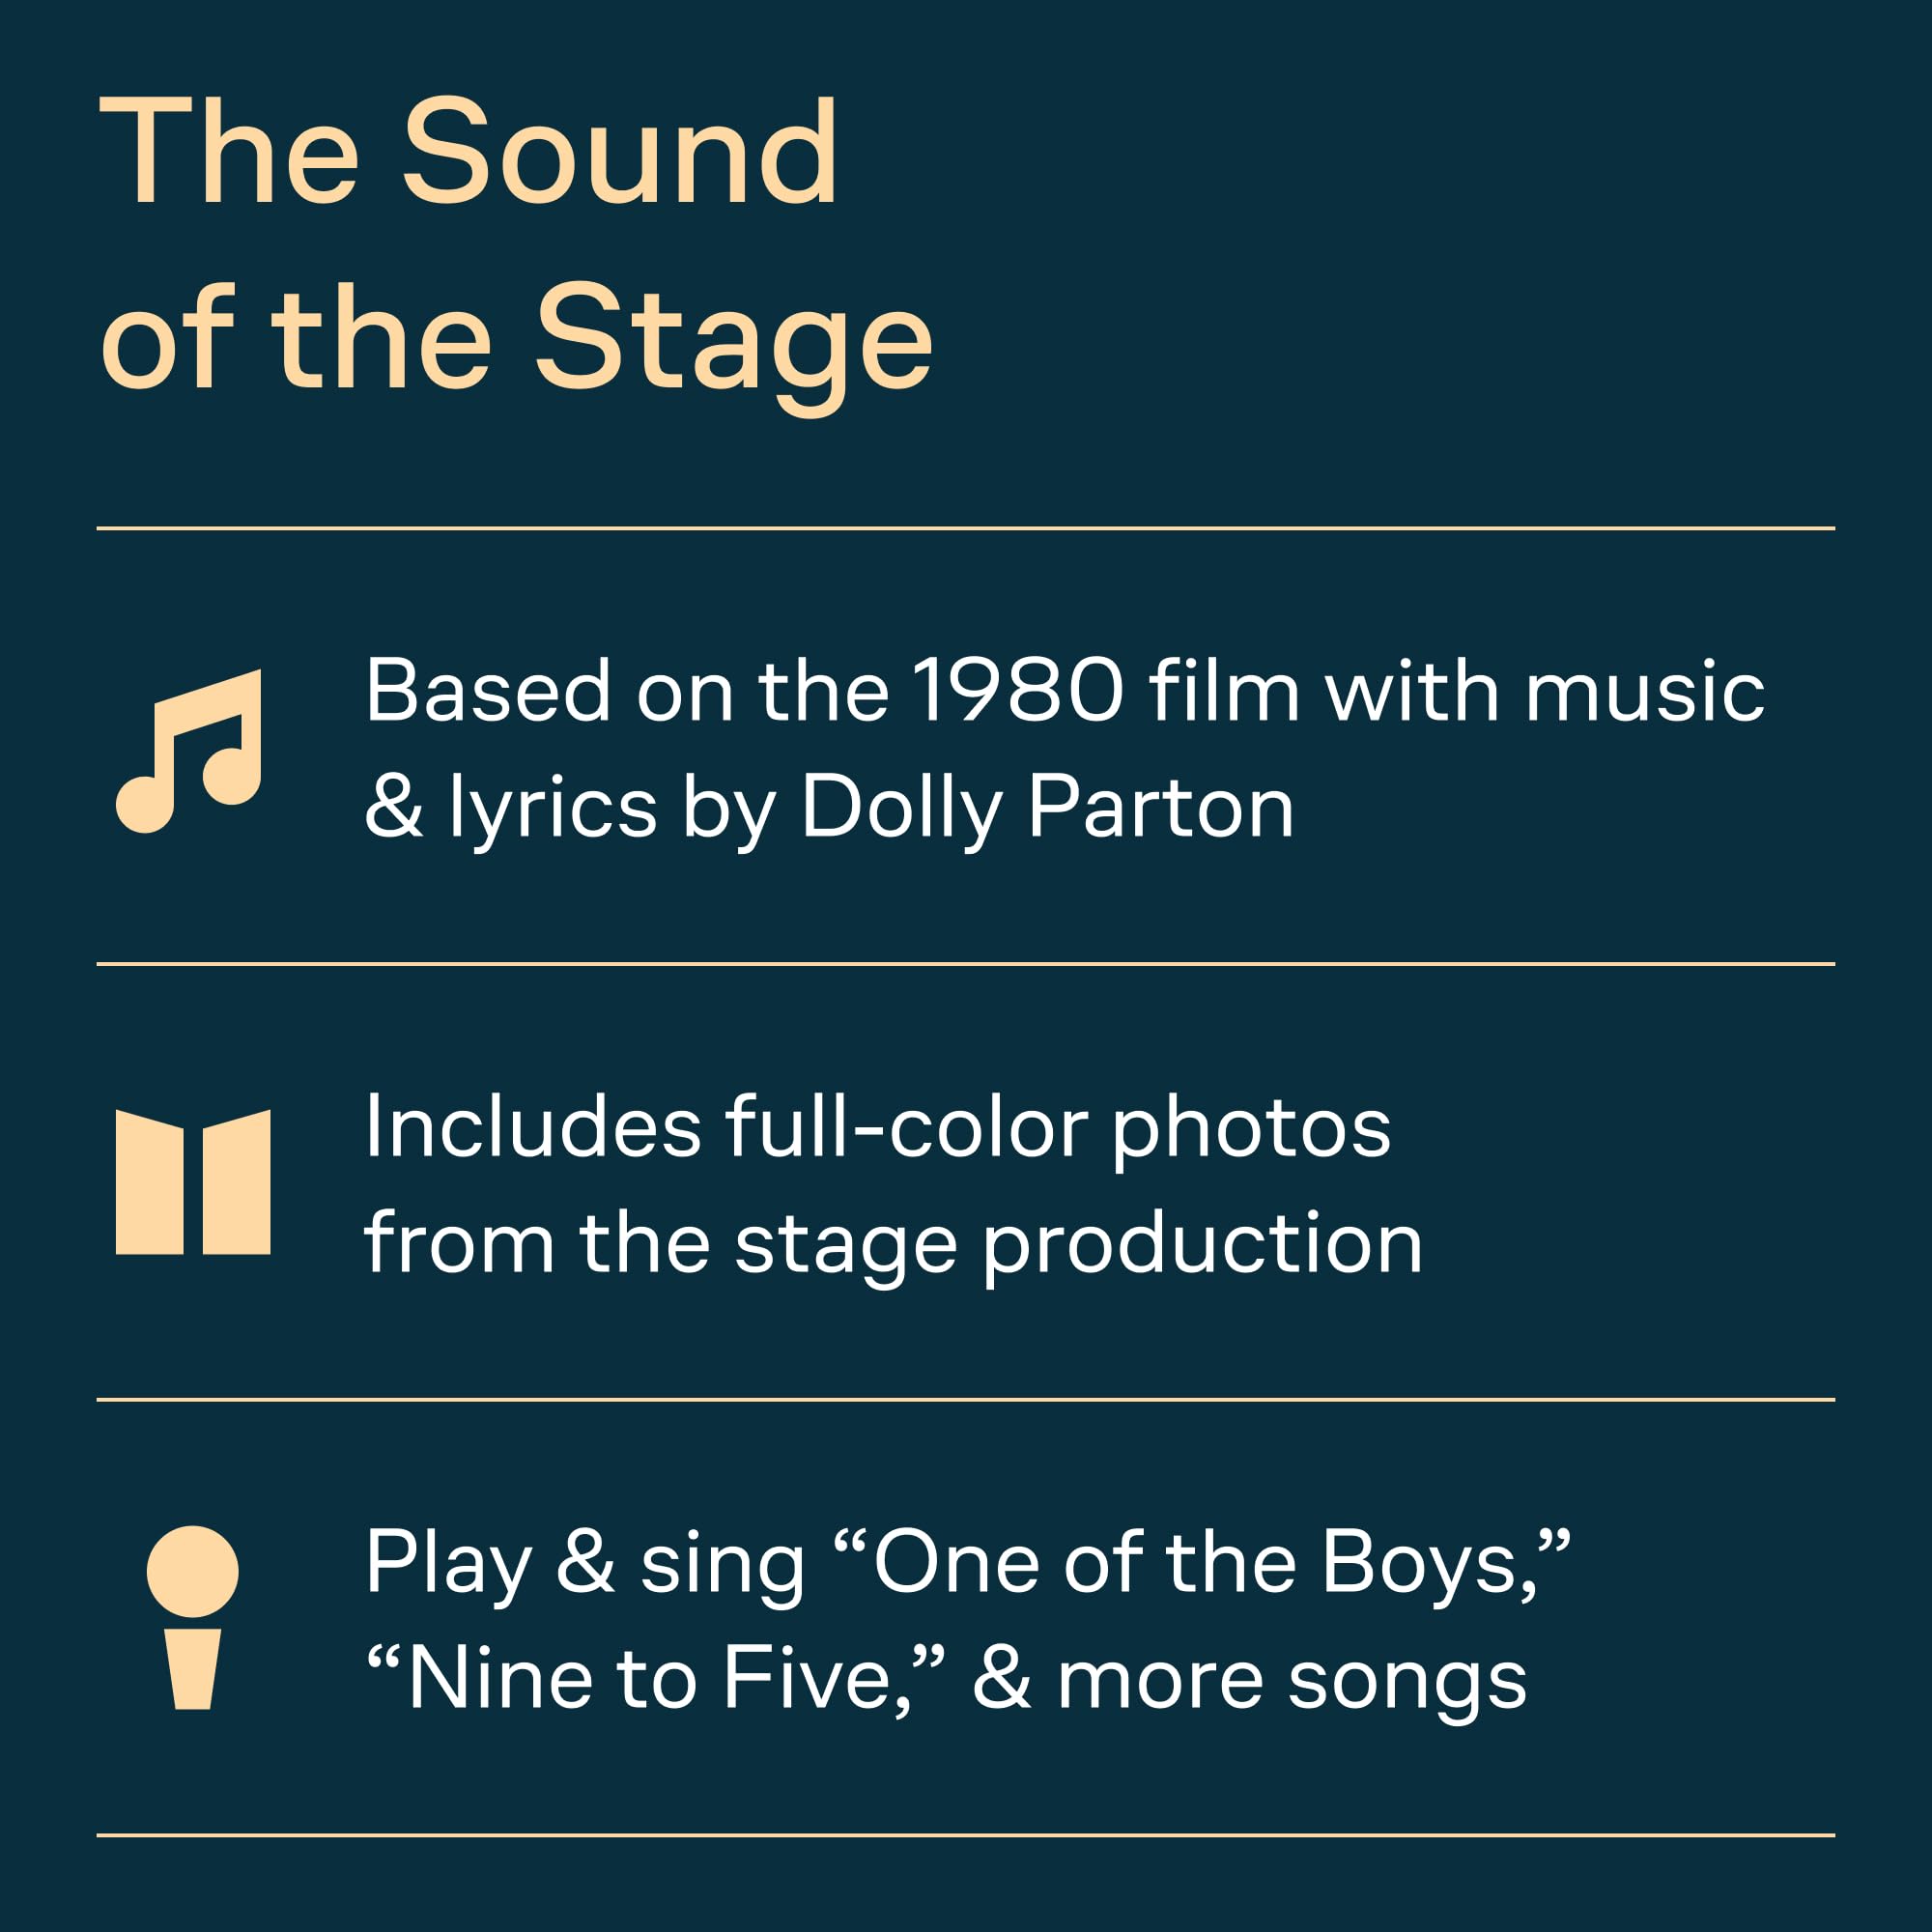Click the music note icon
This screenshot has height=1932, width=1932.
(x=189, y=750)
